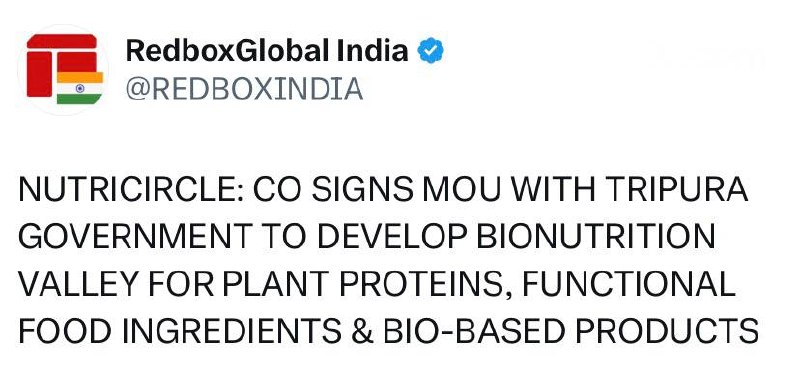
Task: Select the PROTEINS word in the headline
Action: (420, 285)
